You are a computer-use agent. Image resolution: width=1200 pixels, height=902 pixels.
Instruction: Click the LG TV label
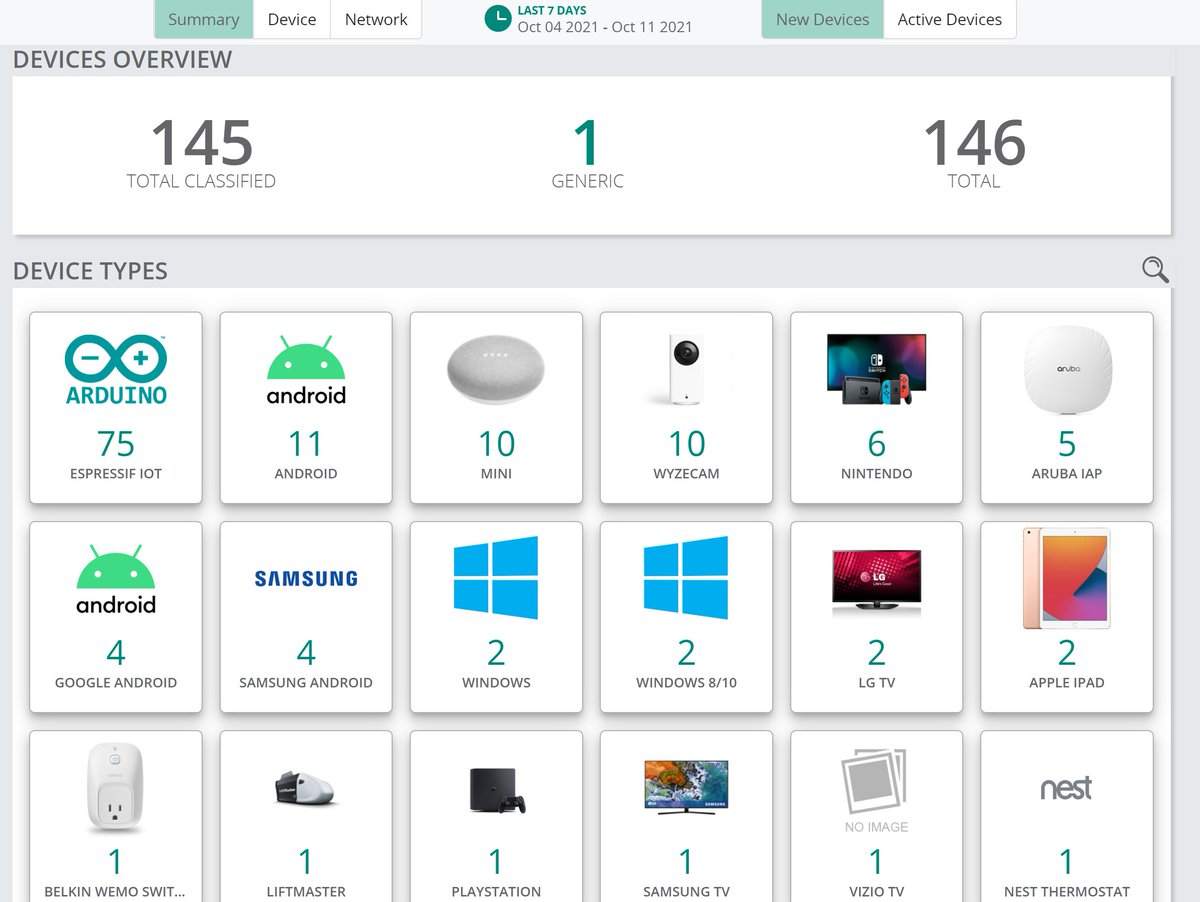pos(876,682)
